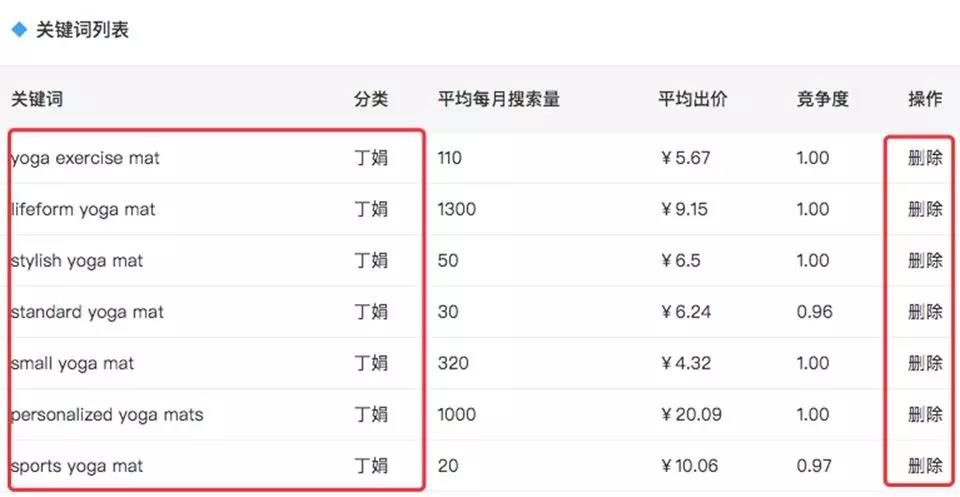This screenshot has height=497, width=960.
Task: Delete the personalized yoga mats keyword
Action: (x=925, y=414)
